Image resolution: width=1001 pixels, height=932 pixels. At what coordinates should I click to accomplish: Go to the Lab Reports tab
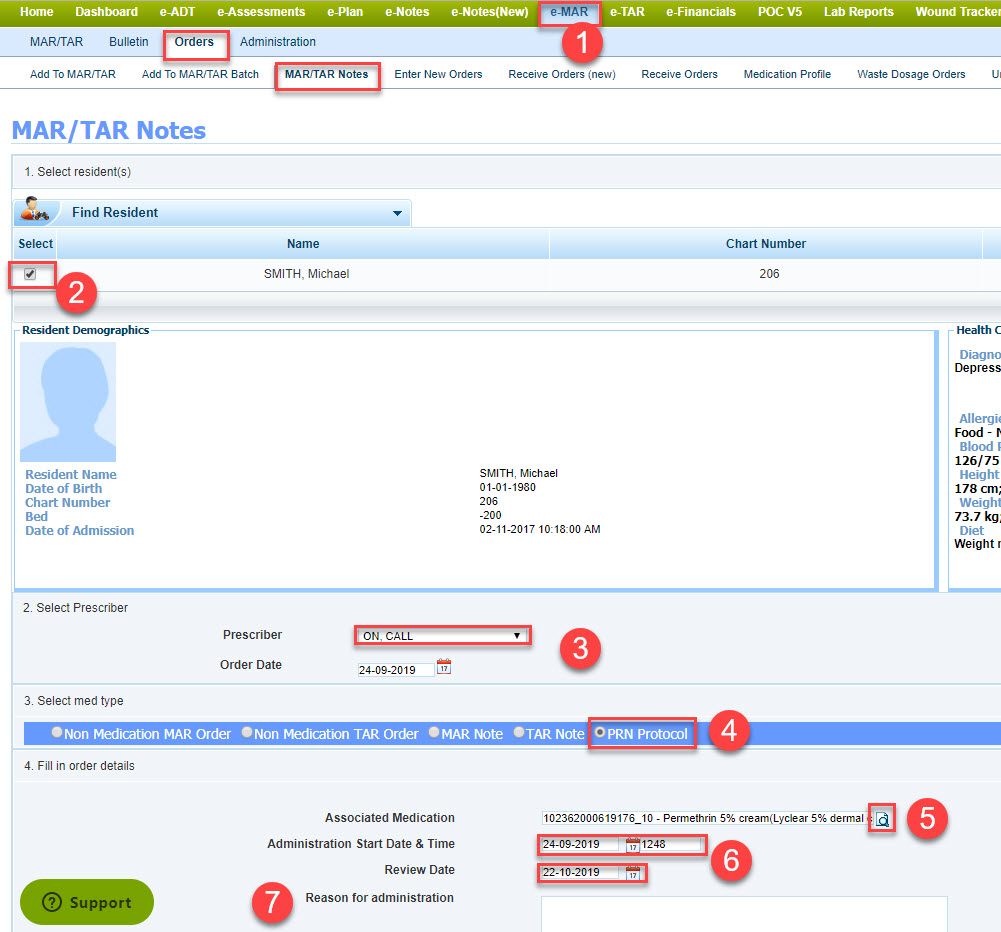point(858,12)
